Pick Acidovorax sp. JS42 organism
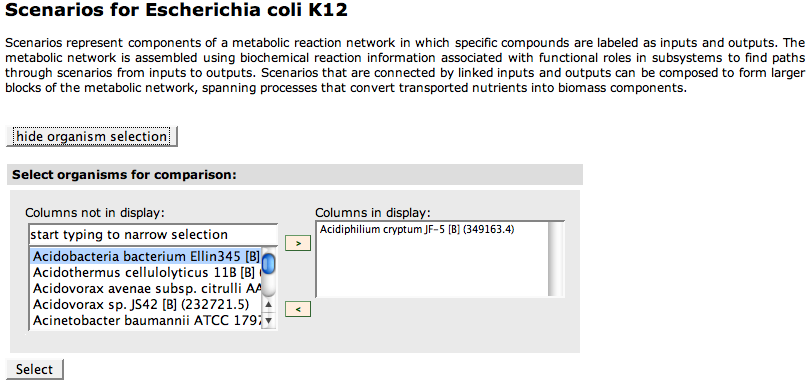 pyautogui.click(x=145, y=304)
